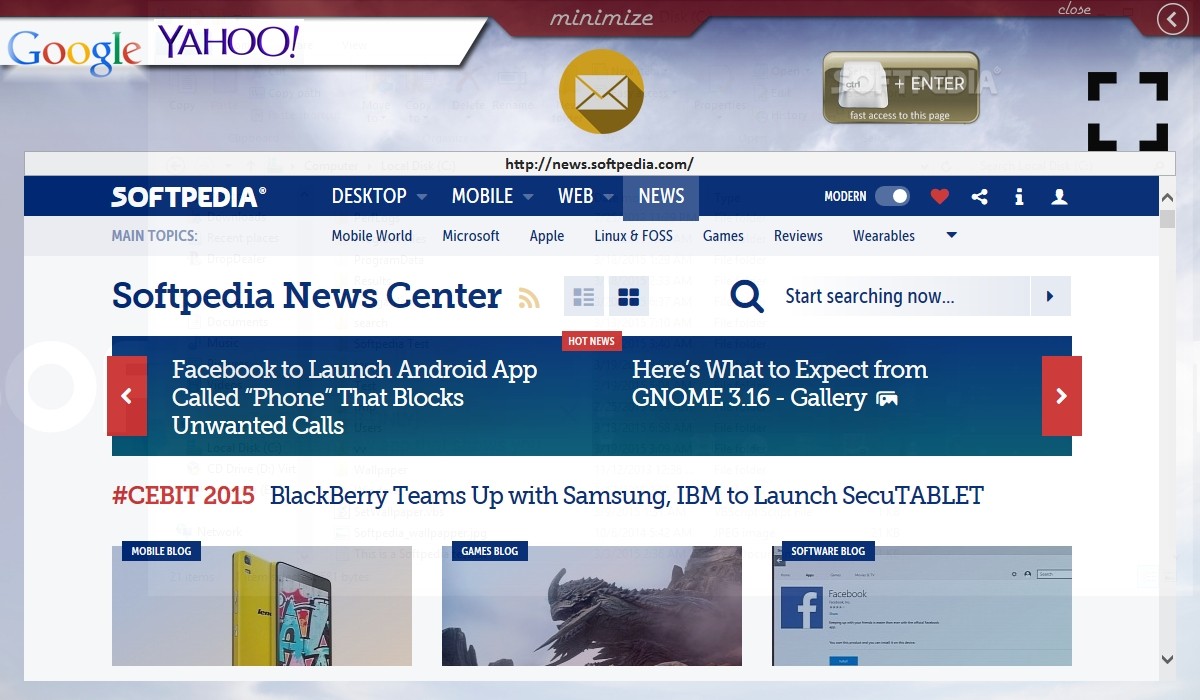Click the circular back arrow icon
Screen dimensions: 1200x700
(1173, 19)
